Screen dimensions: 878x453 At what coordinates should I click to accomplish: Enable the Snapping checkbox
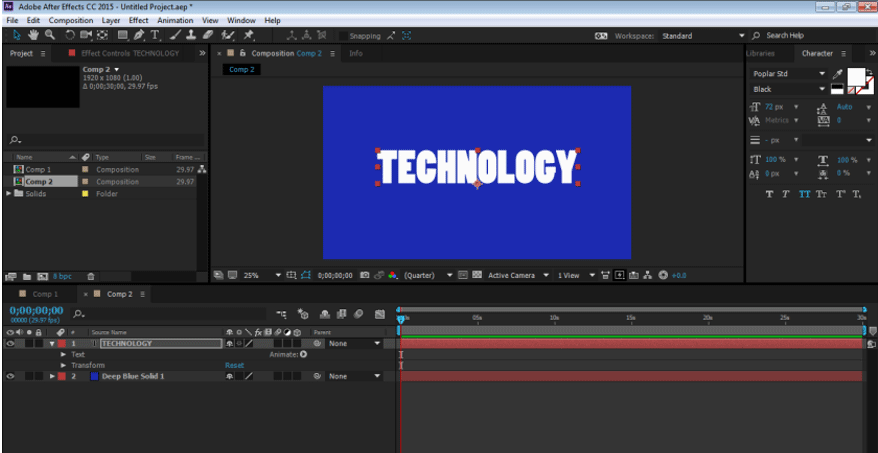pos(343,36)
